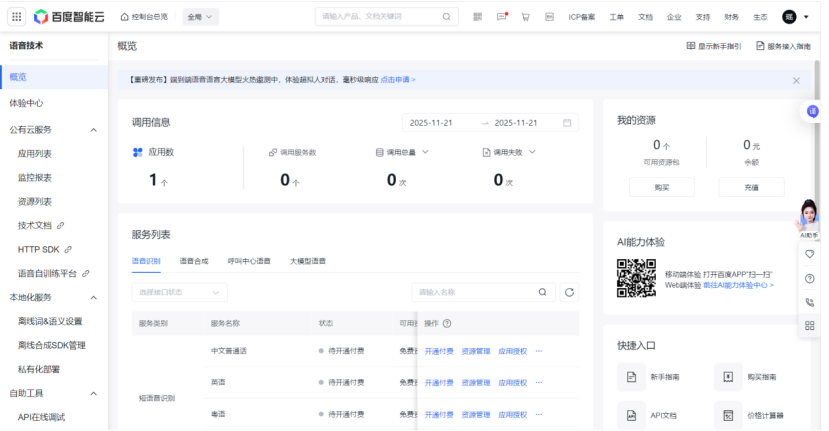The image size is (829, 431).
Task: Click 显示新手指引 at top right
Action: [x=714, y=47]
